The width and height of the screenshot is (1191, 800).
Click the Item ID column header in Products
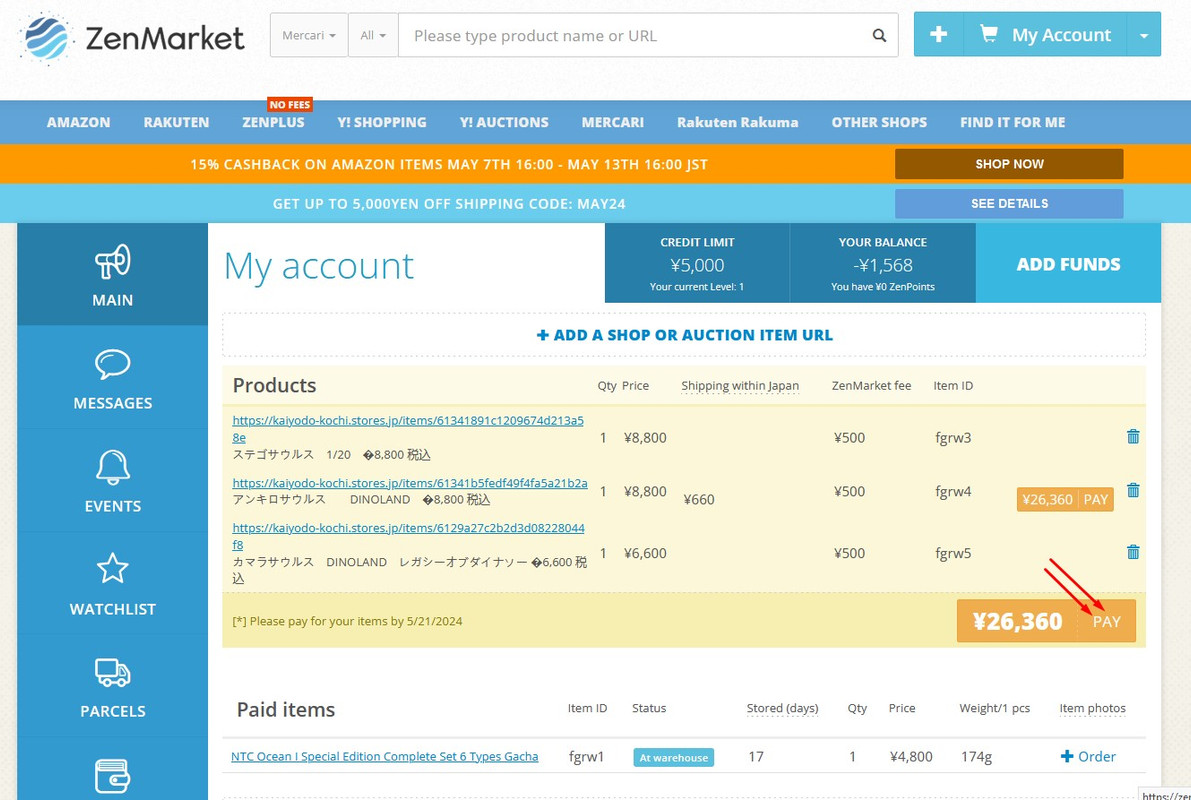(x=953, y=386)
